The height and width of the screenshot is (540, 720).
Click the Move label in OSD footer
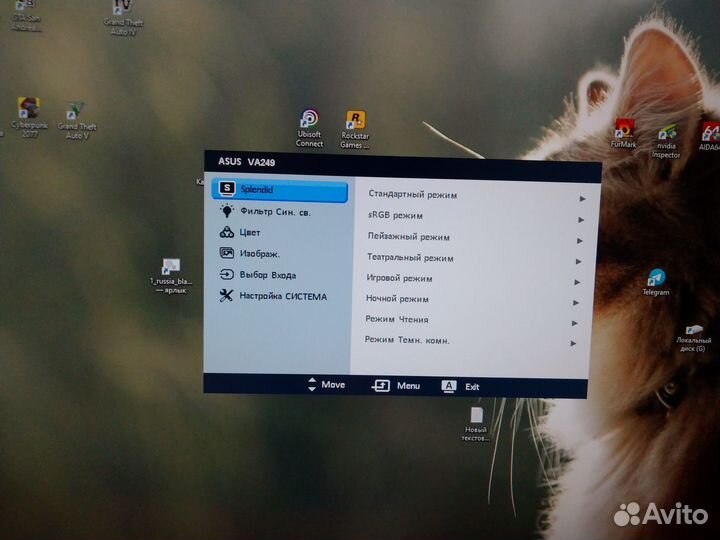[x=333, y=385]
